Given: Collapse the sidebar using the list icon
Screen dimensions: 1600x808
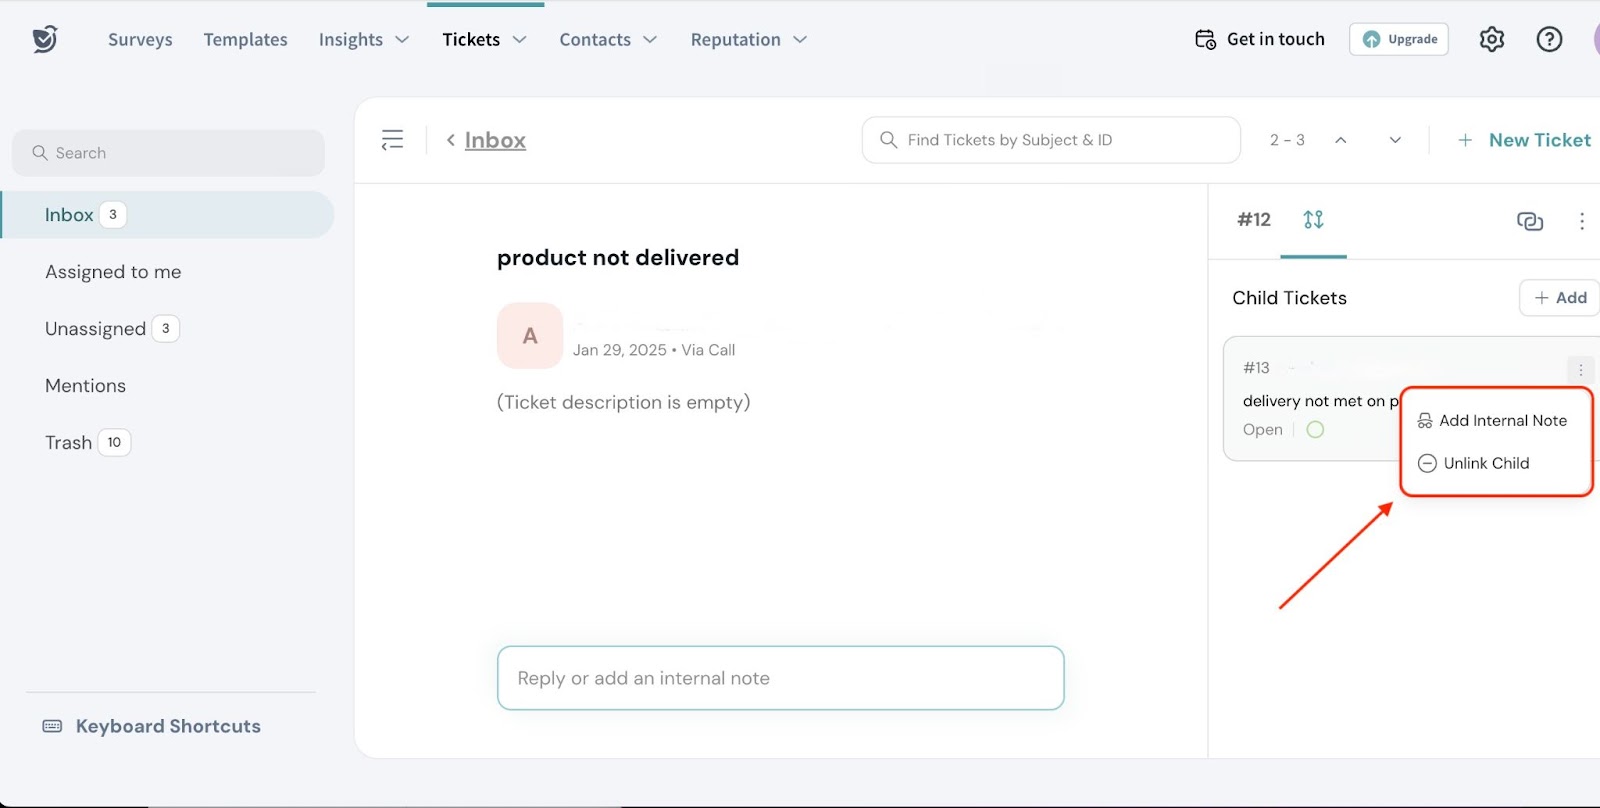Looking at the screenshot, I should click(x=392, y=140).
